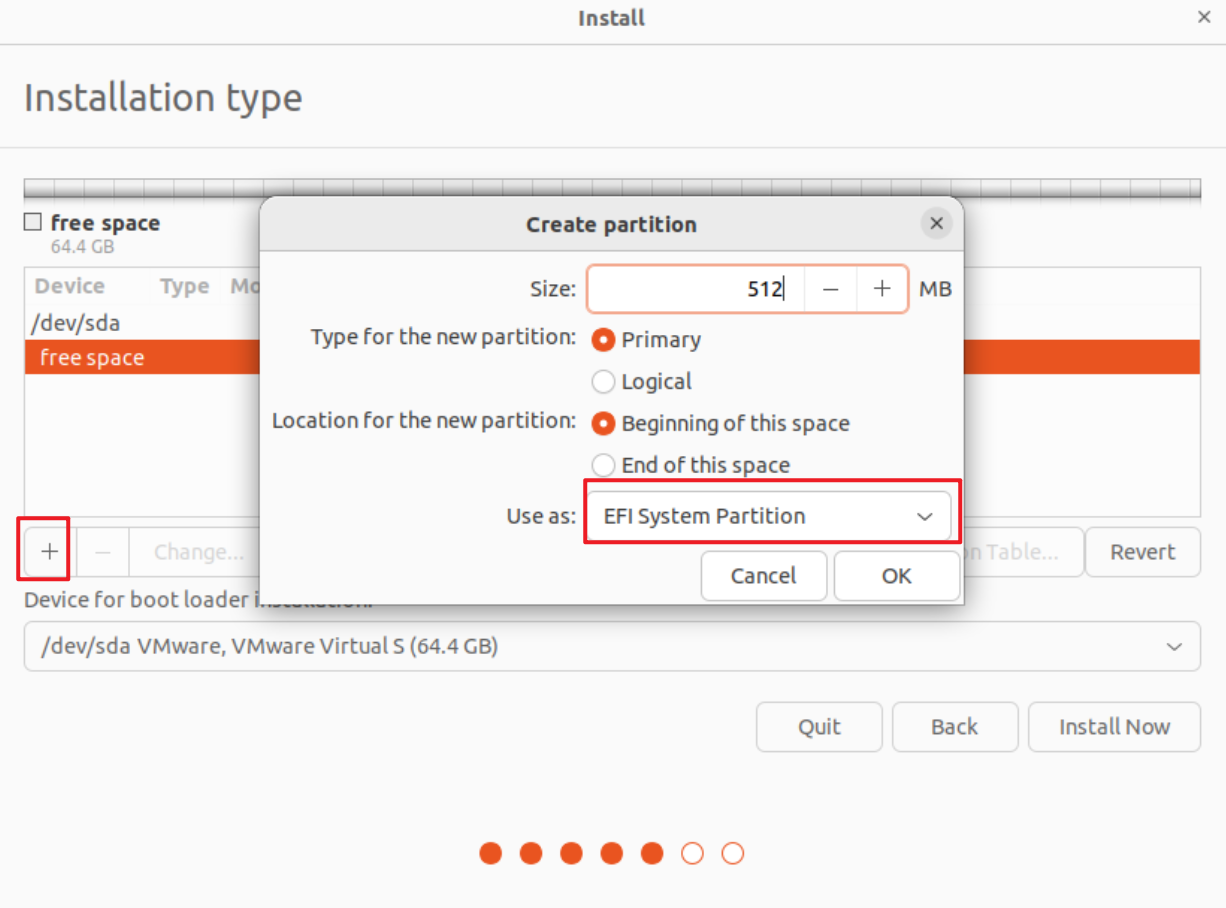Decrease partition size with minus stepper
This screenshot has width=1226, height=908.
coord(830,289)
